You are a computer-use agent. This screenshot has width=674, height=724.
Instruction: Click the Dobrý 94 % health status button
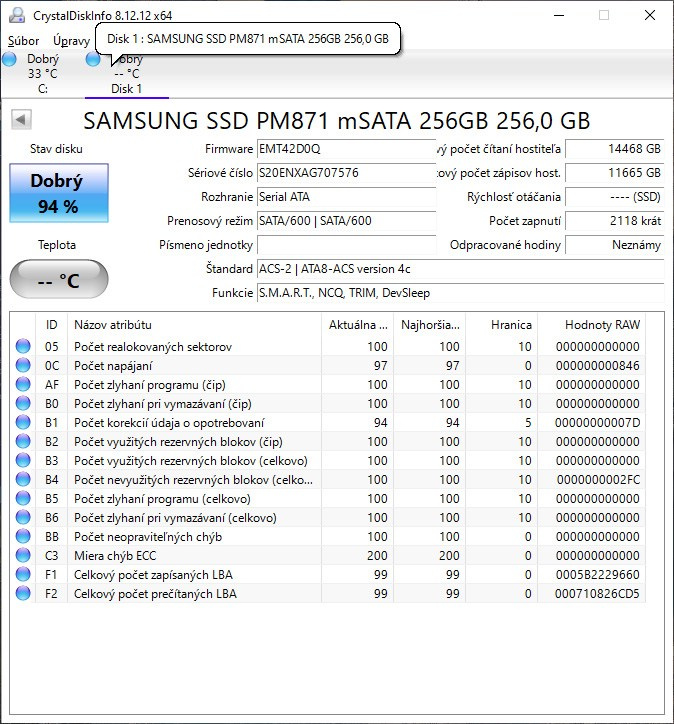[59, 193]
